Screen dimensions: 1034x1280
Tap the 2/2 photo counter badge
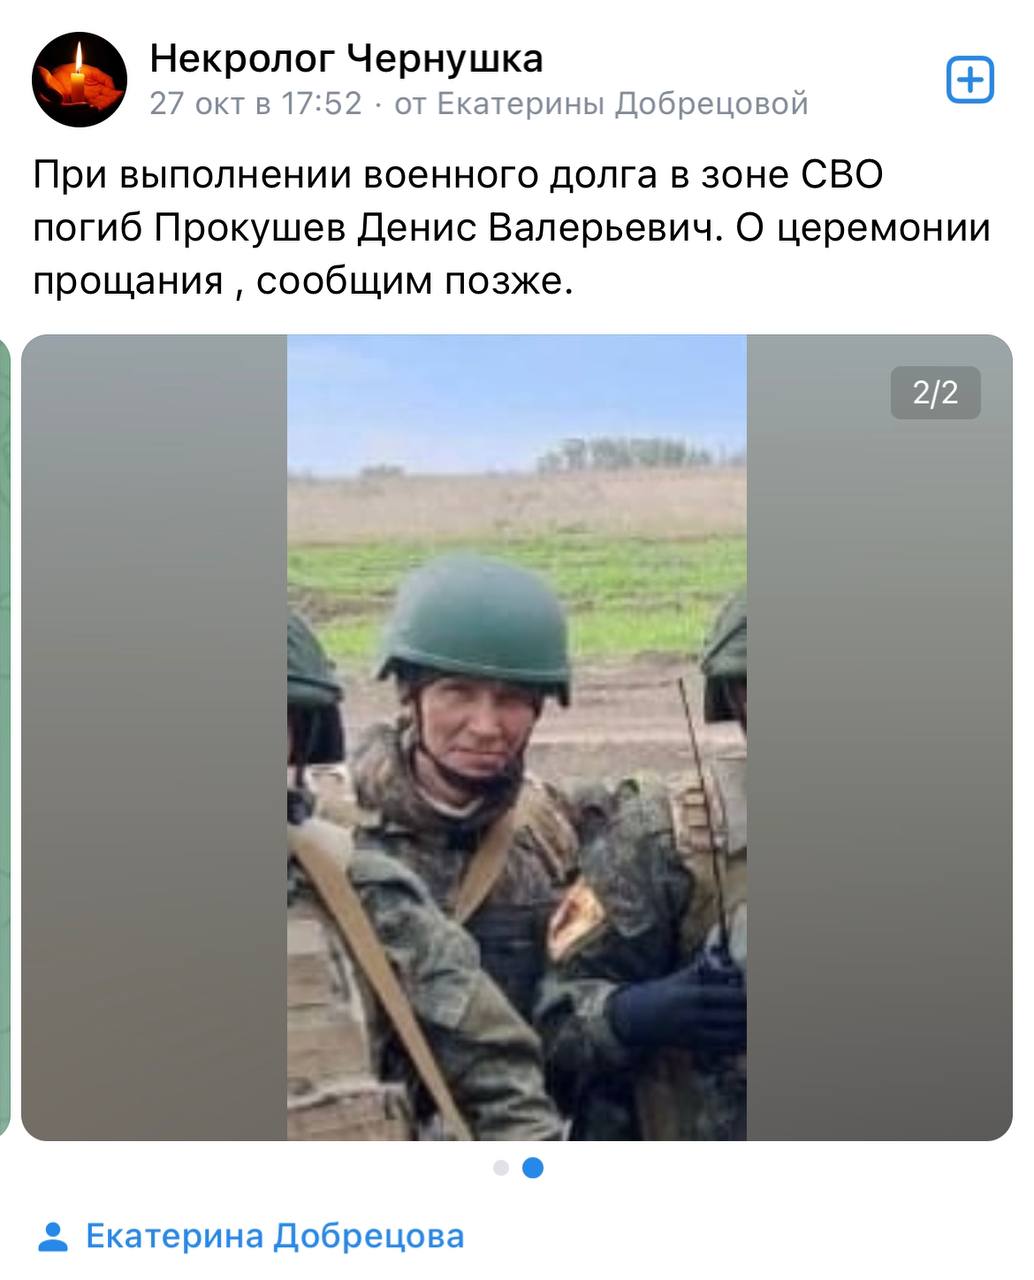click(x=935, y=392)
